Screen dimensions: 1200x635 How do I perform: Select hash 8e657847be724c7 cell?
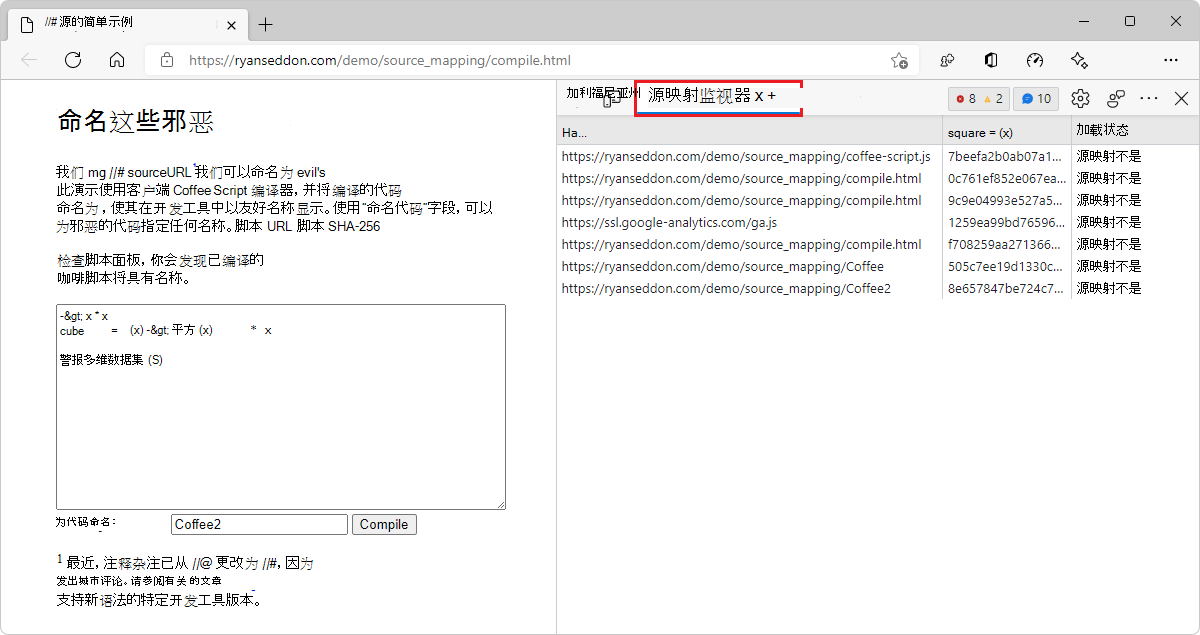click(1006, 288)
